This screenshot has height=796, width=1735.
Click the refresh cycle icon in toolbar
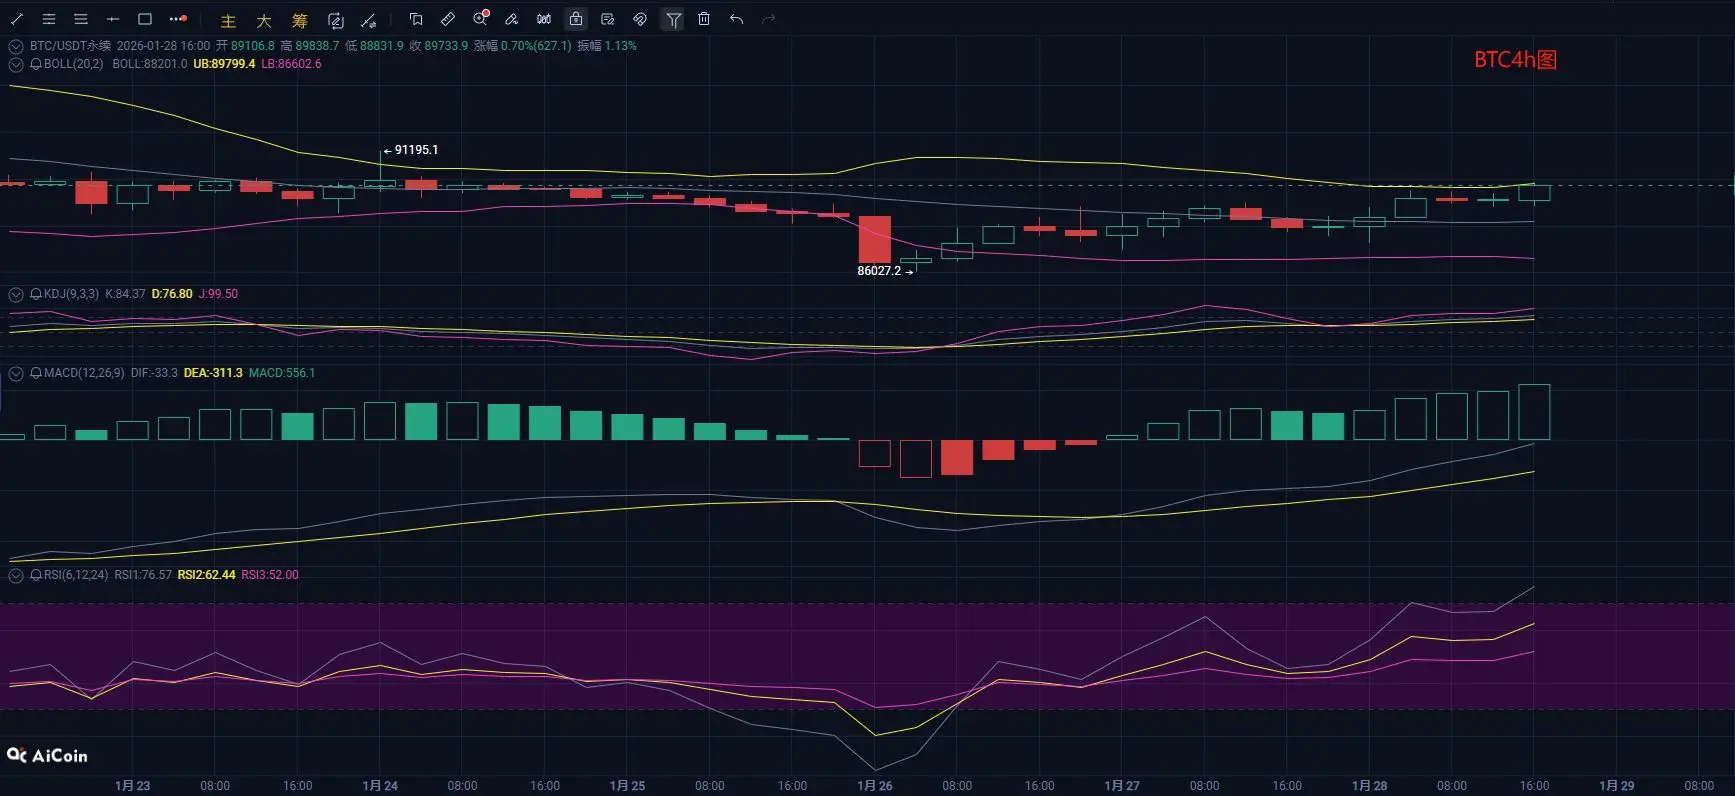pos(336,20)
